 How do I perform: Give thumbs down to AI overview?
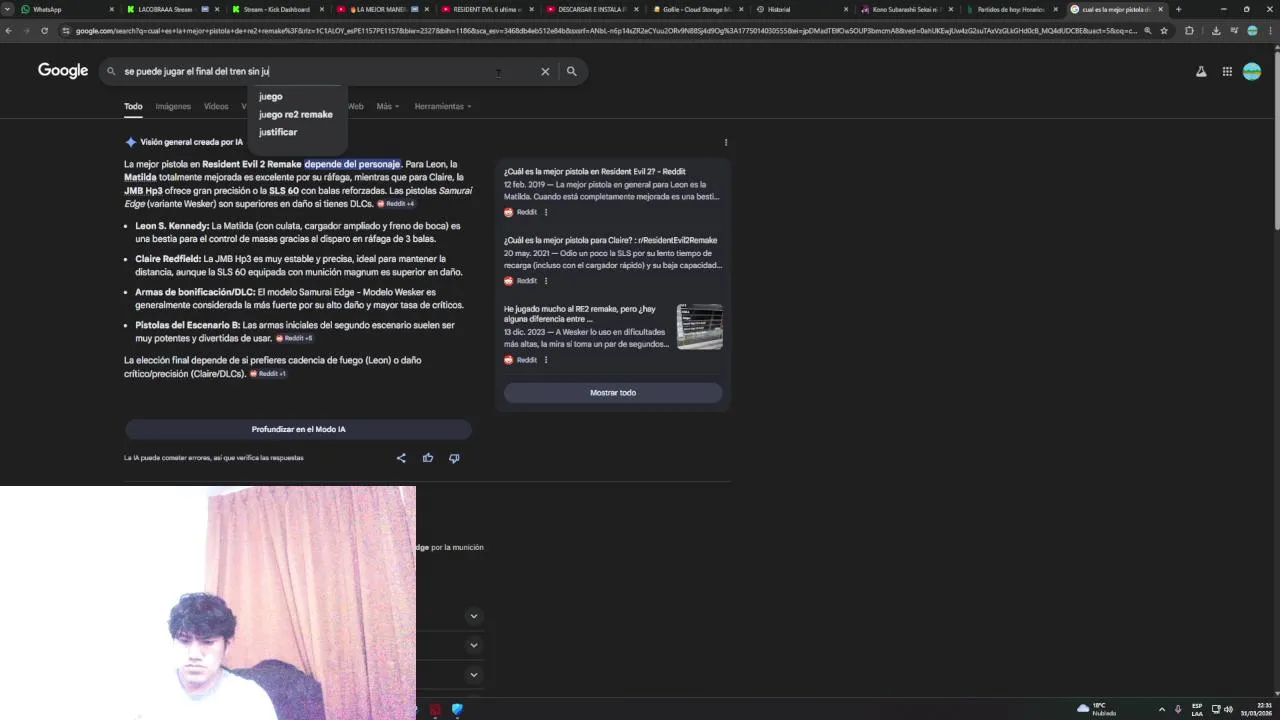coord(454,458)
